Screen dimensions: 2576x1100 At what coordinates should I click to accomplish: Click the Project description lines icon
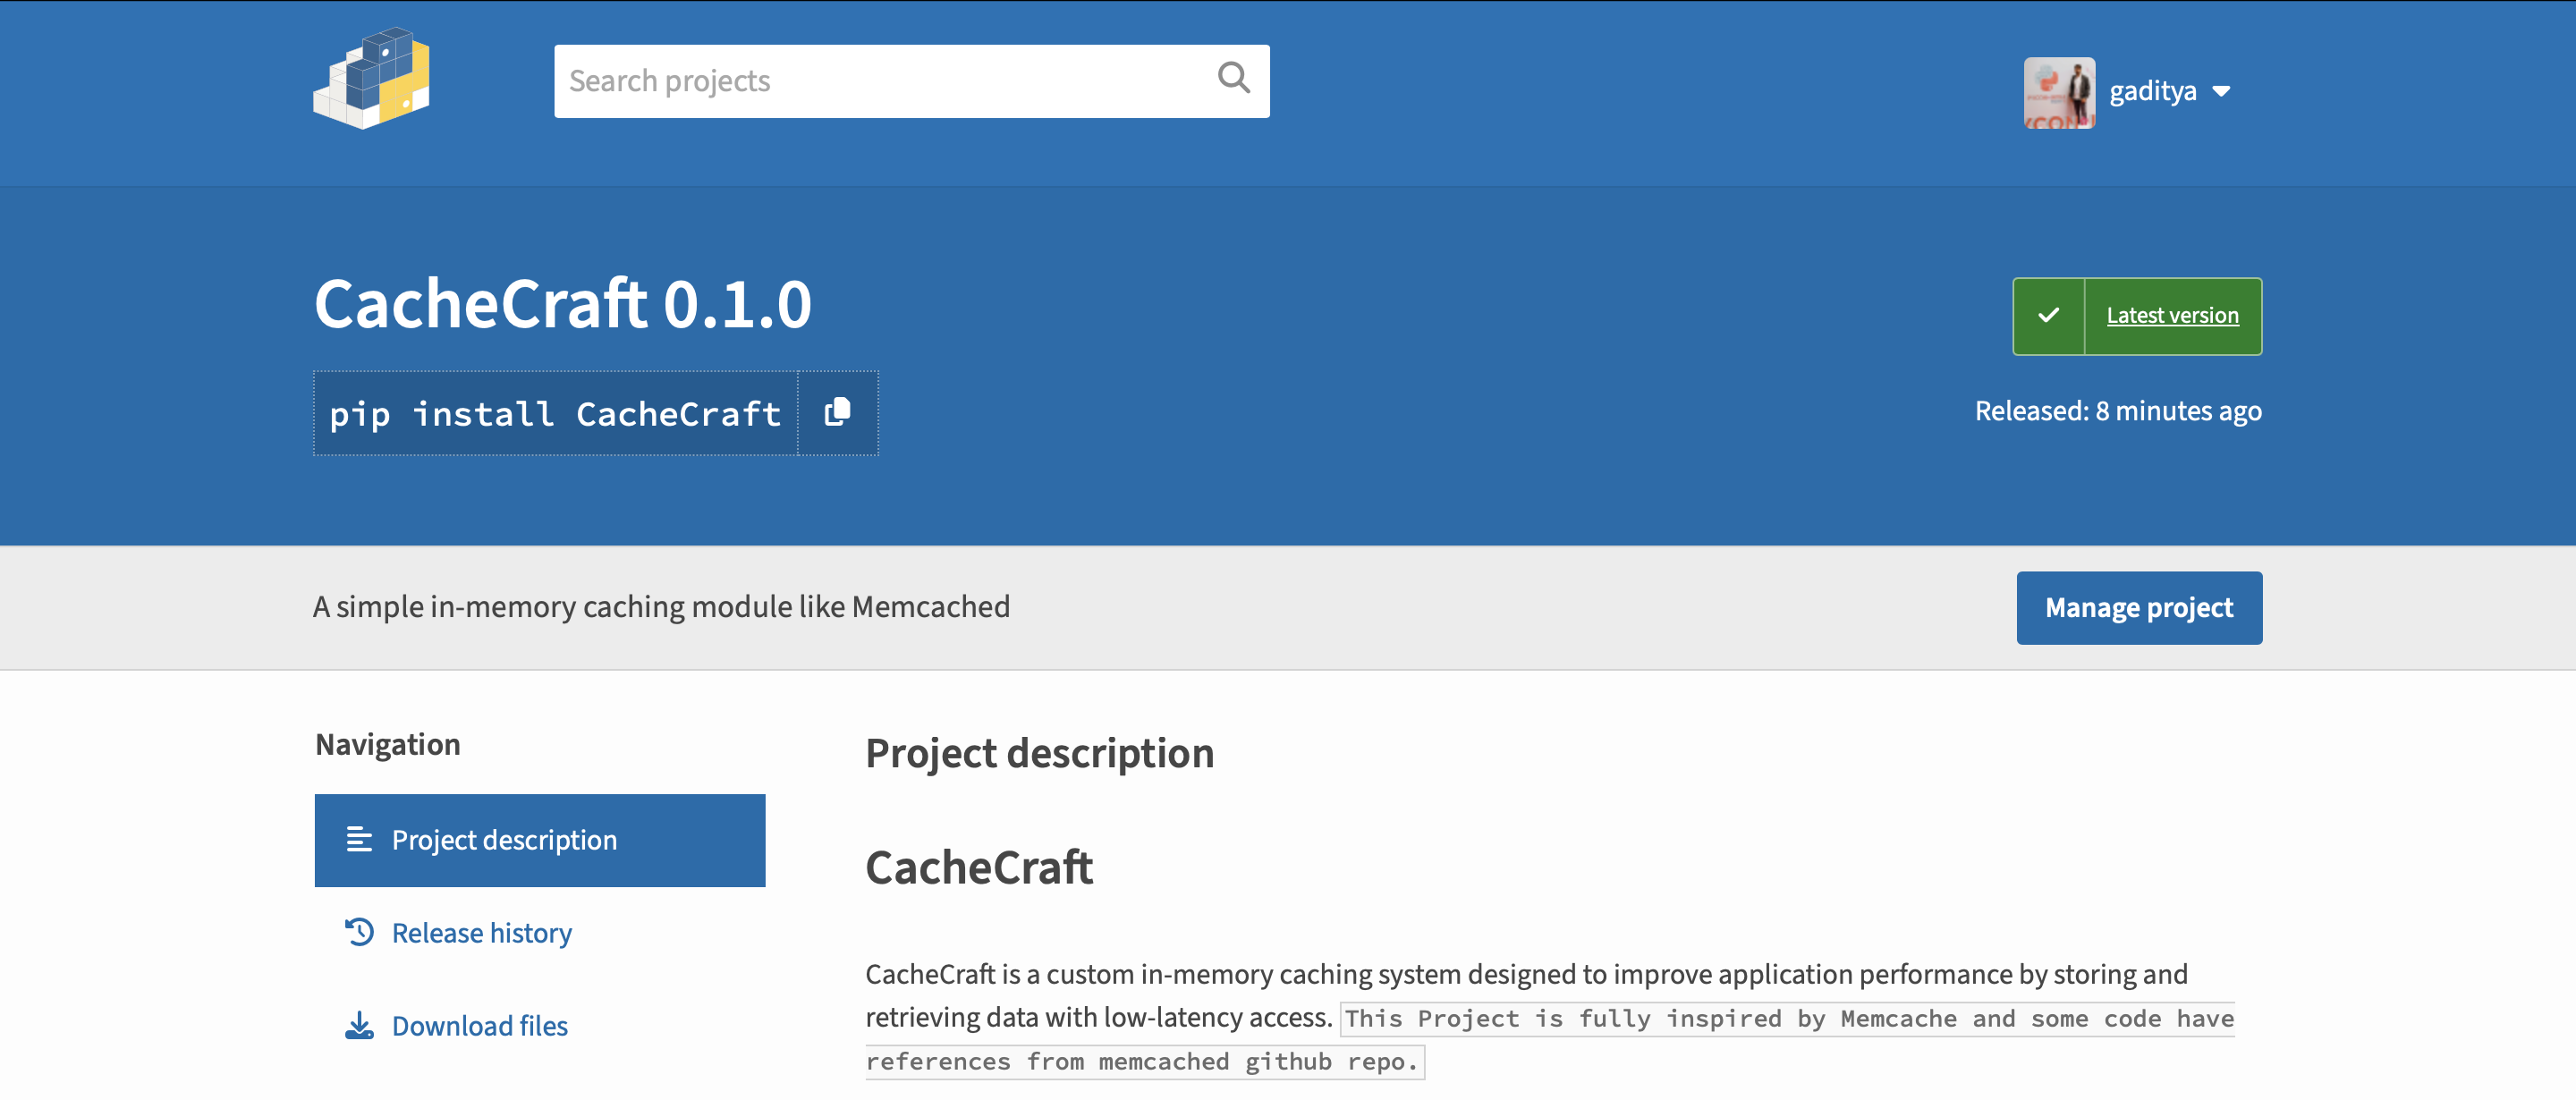359,839
